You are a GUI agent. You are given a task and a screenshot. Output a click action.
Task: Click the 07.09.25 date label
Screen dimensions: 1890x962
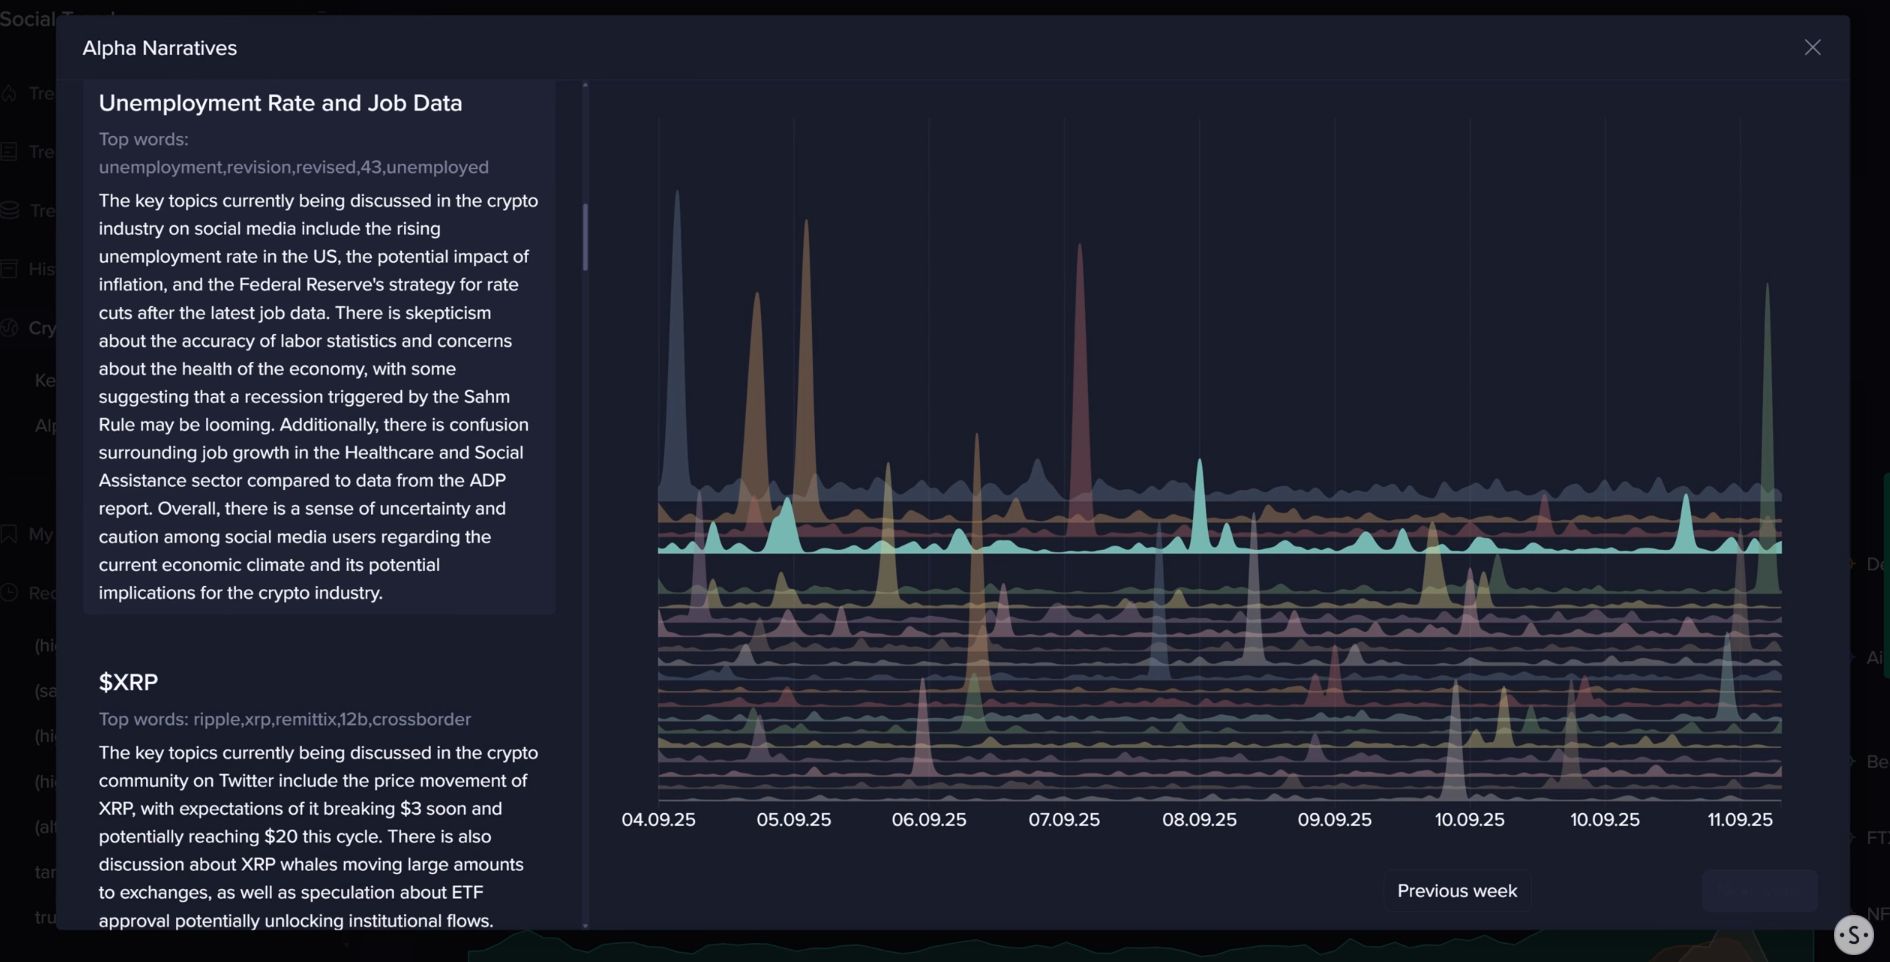click(x=1064, y=819)
